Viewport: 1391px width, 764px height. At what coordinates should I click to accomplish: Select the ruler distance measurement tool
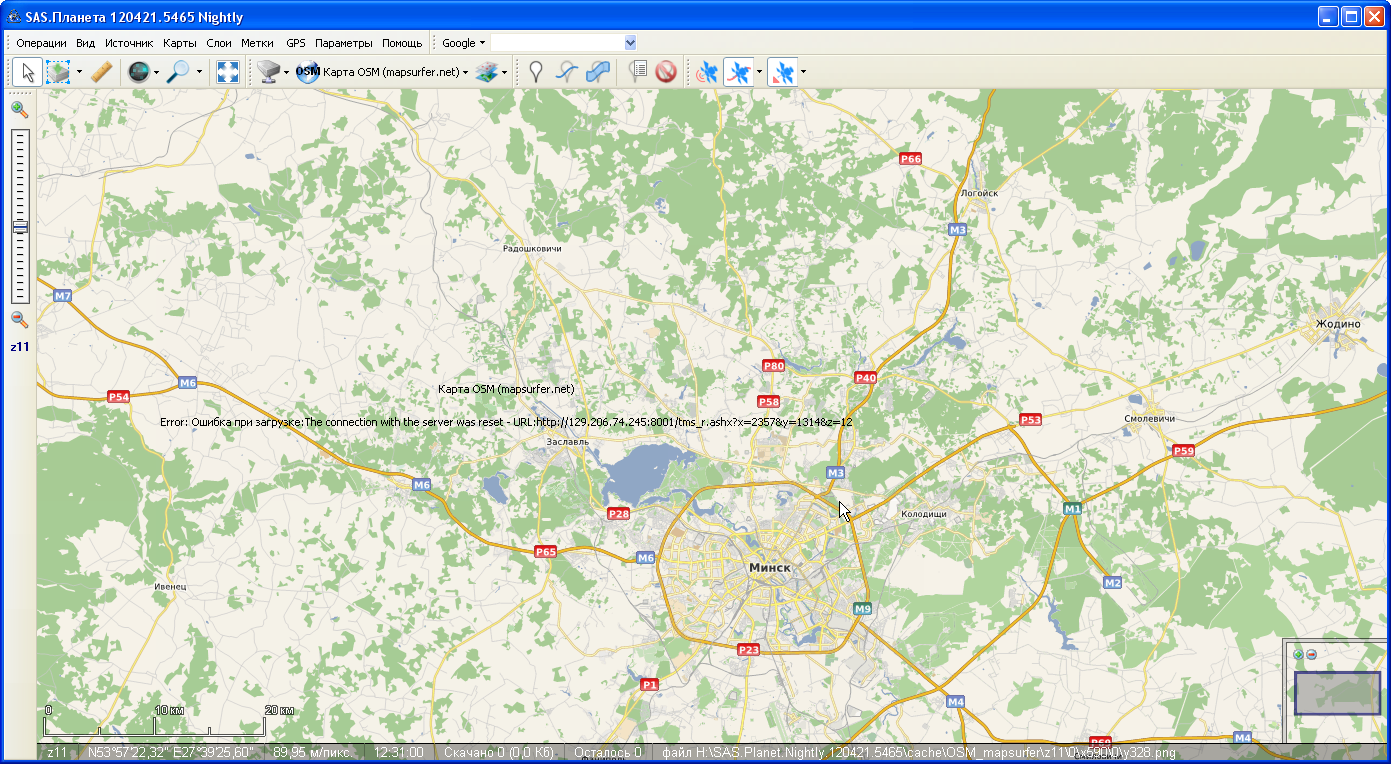pyautogui.click(x=100, y=72)
